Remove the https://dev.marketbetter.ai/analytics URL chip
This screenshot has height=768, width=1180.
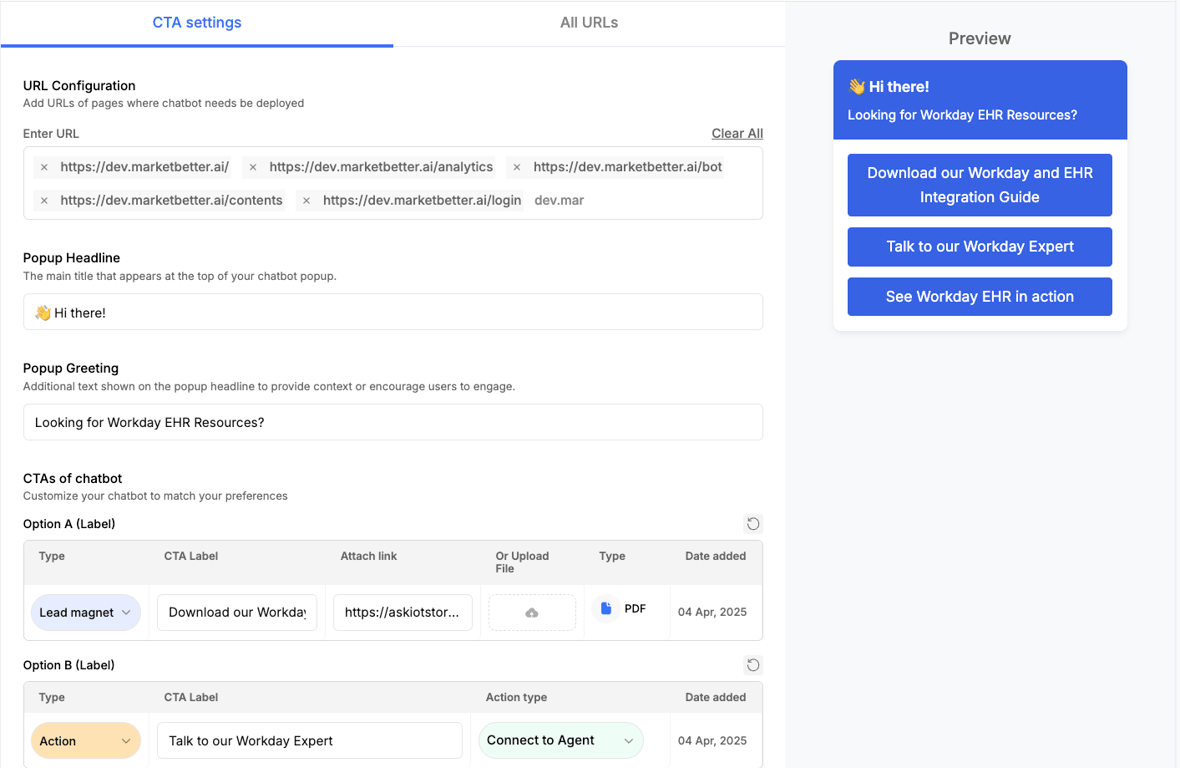pyautogui.click(x=253, y=166)
